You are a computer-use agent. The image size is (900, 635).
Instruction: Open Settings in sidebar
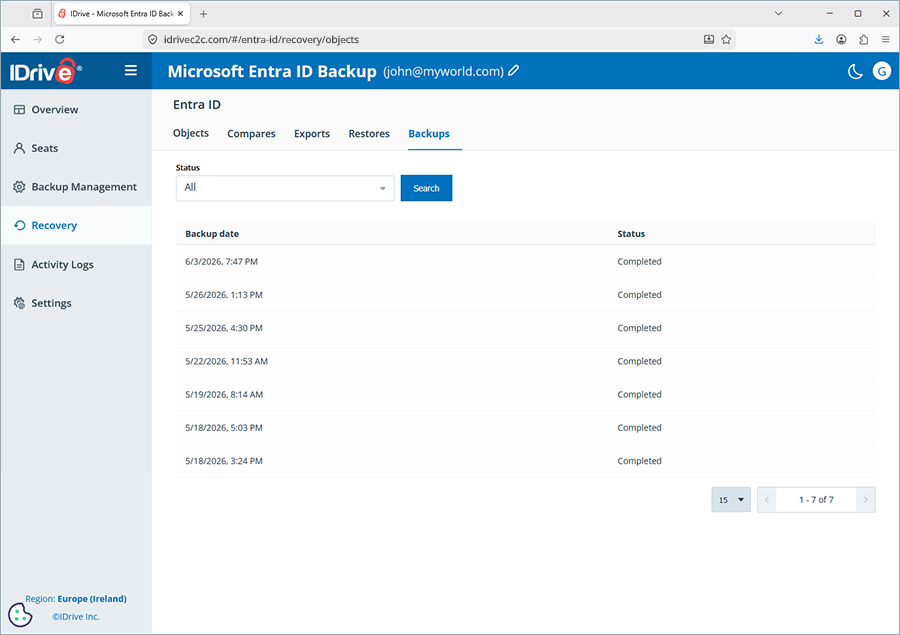tap(76, 303)
